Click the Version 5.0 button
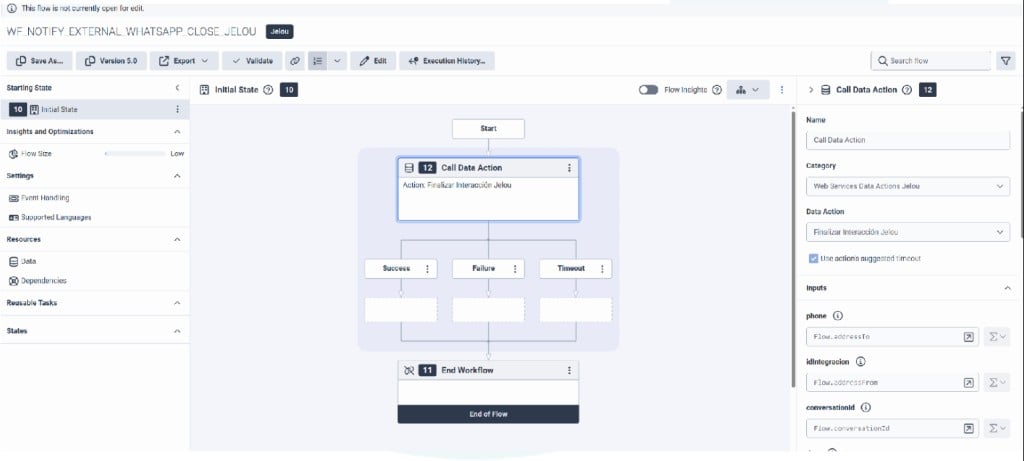 [x=112, y=61]
